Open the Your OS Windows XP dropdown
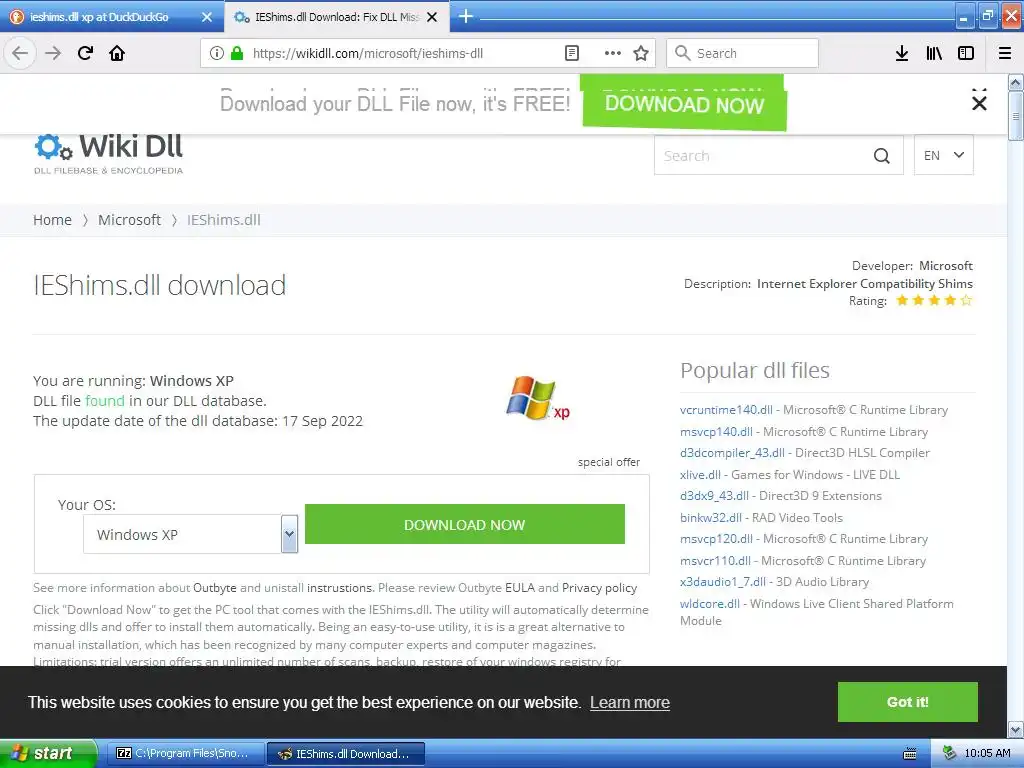 (x=191, y=534)
